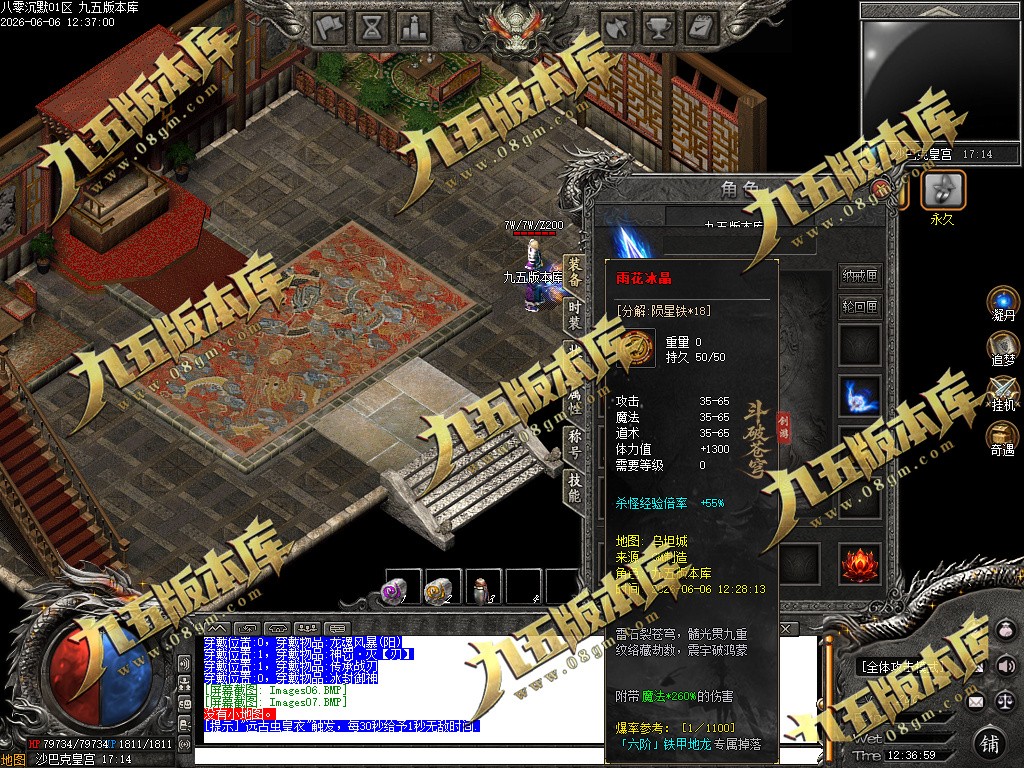Click empty equipment slot below 轮回匣
Screen dimensions: 1024x768
click(x=859, y=346)
